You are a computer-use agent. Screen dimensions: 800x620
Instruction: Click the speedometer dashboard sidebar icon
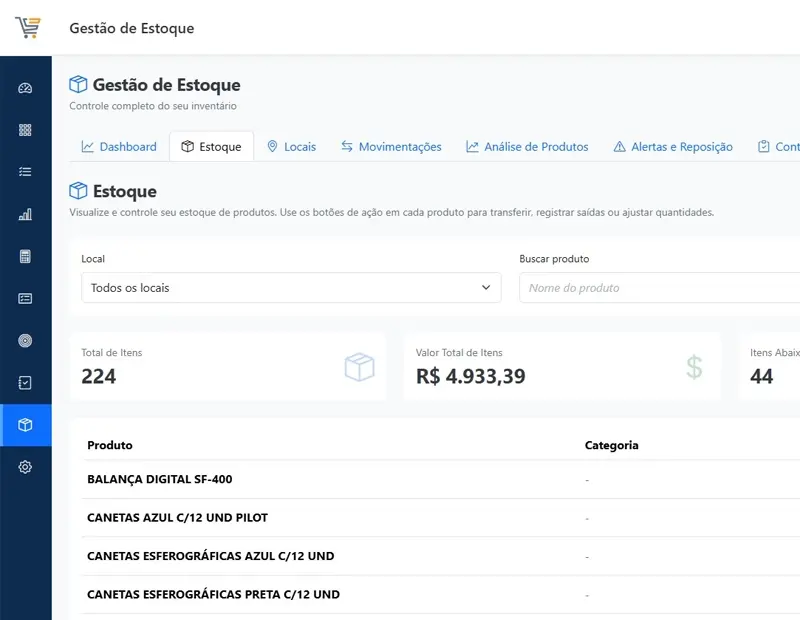pyautogui.click(x=25, y=88)
